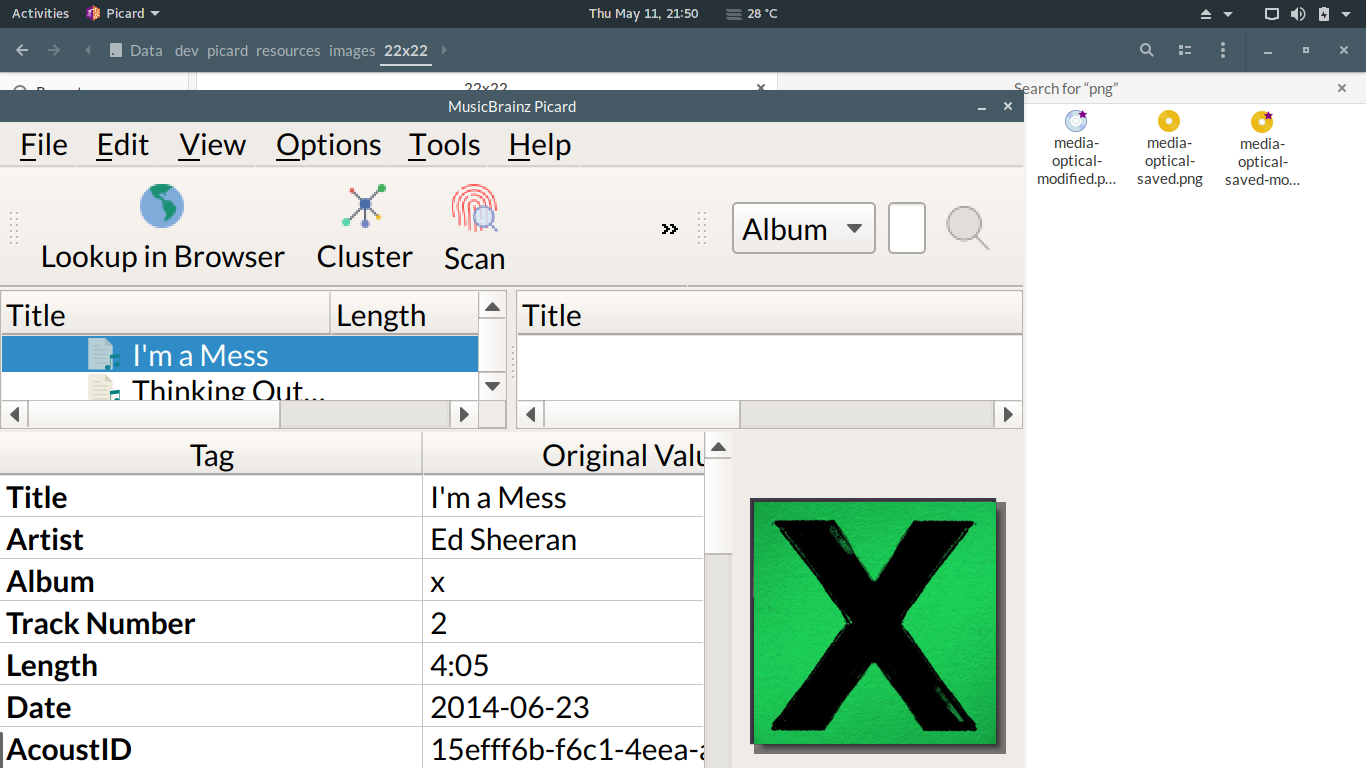Toggle file manager list/grid view

coord(1185,50)
